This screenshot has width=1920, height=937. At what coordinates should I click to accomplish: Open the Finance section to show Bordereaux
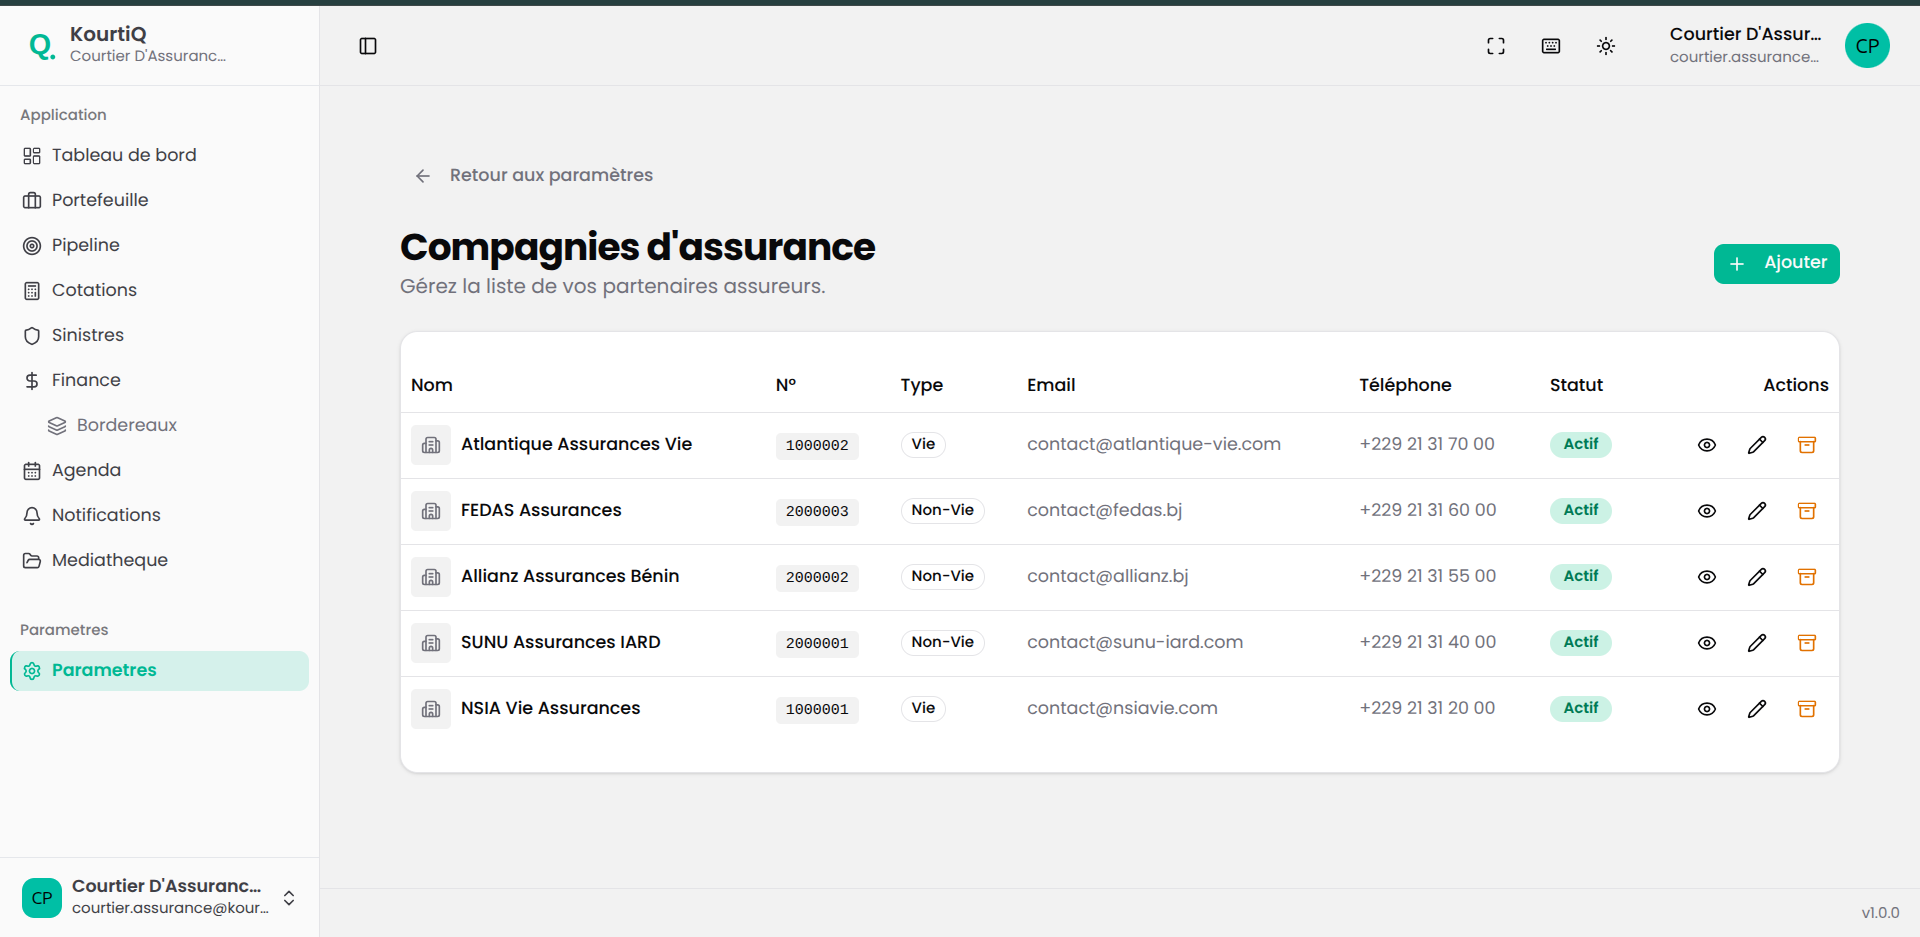(x=85, y=380)
